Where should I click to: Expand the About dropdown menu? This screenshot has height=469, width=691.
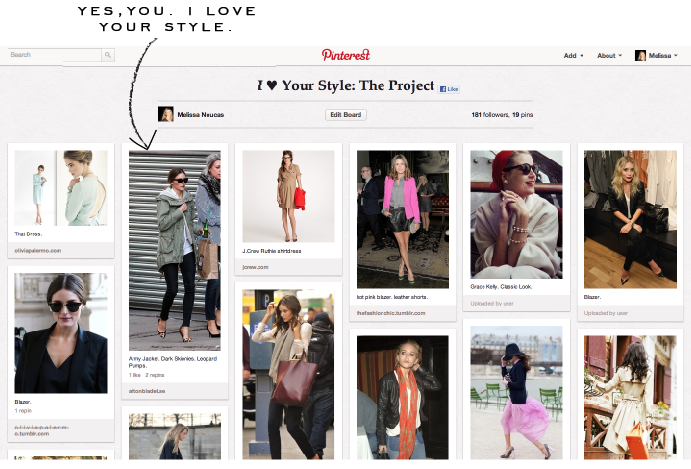609,56
